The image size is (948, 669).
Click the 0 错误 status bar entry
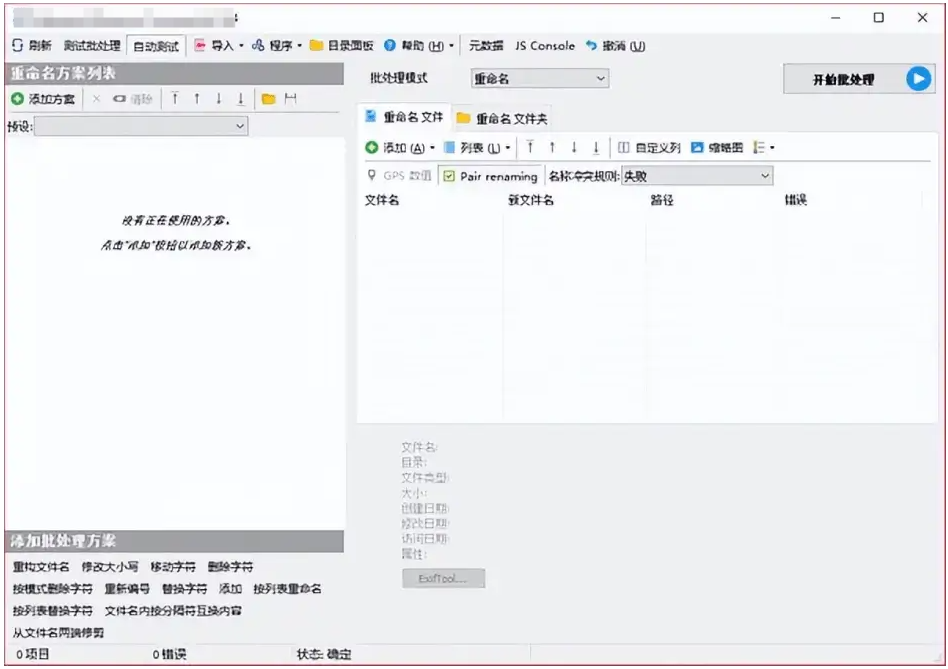(x=169, y=654)
